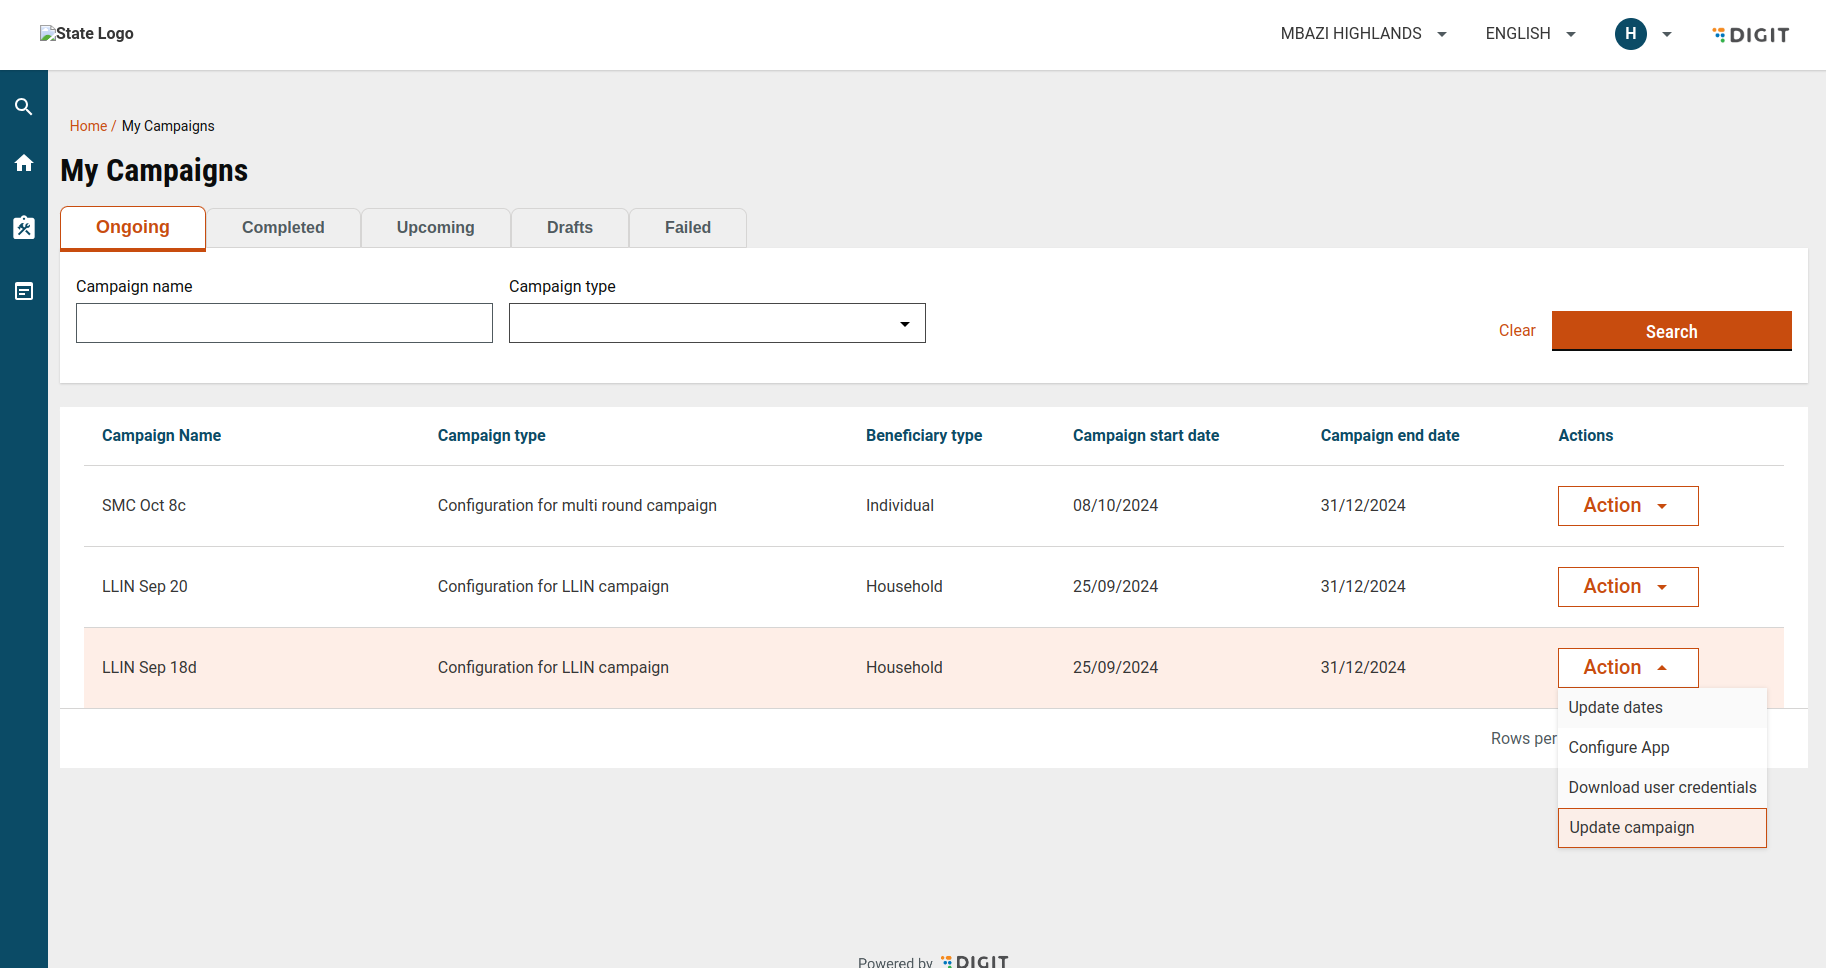Viewport: 1826px width, 968px height.
Task: Expand the Mbazi Highlands tenant dropdown
Action: pos(1363,34)
